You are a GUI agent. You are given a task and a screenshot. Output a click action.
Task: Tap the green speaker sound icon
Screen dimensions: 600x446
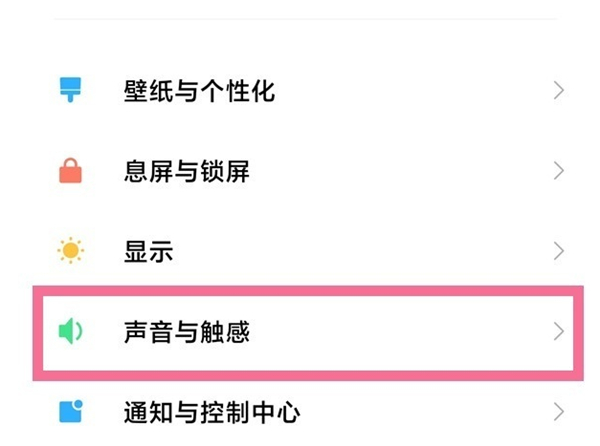tap(70, 331)
